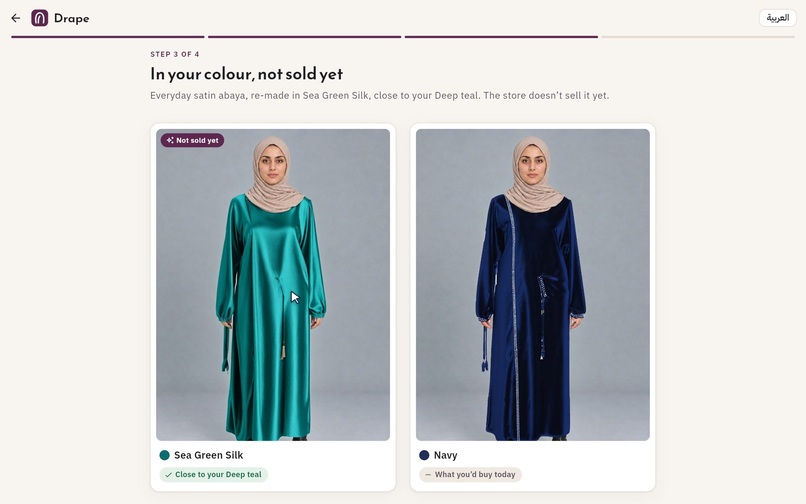The height and width of the screenshot is (504, 806).
Task: Open the Navy abaya image
Action: 533,284
